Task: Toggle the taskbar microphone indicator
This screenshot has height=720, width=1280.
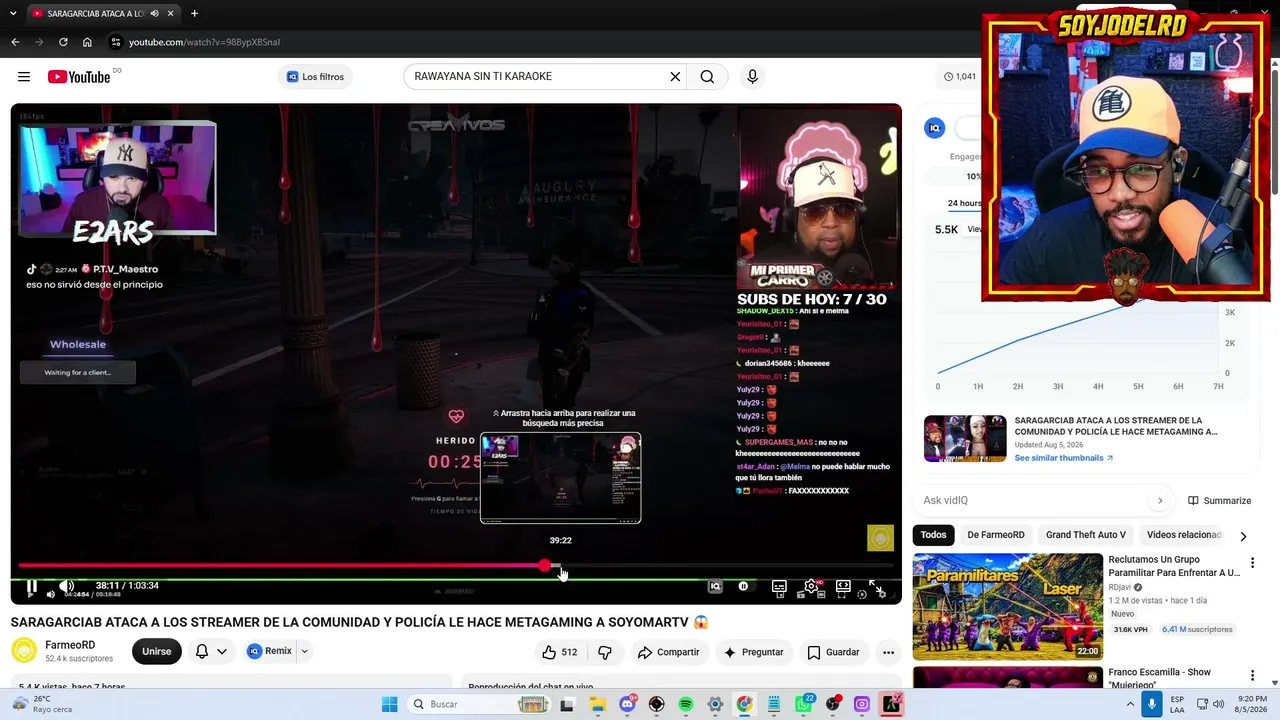Action: tap(1152, 705)
